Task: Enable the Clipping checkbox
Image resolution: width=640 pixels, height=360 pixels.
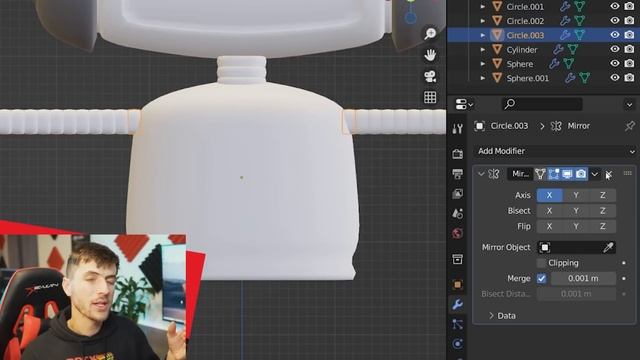Action: (541, 263)
